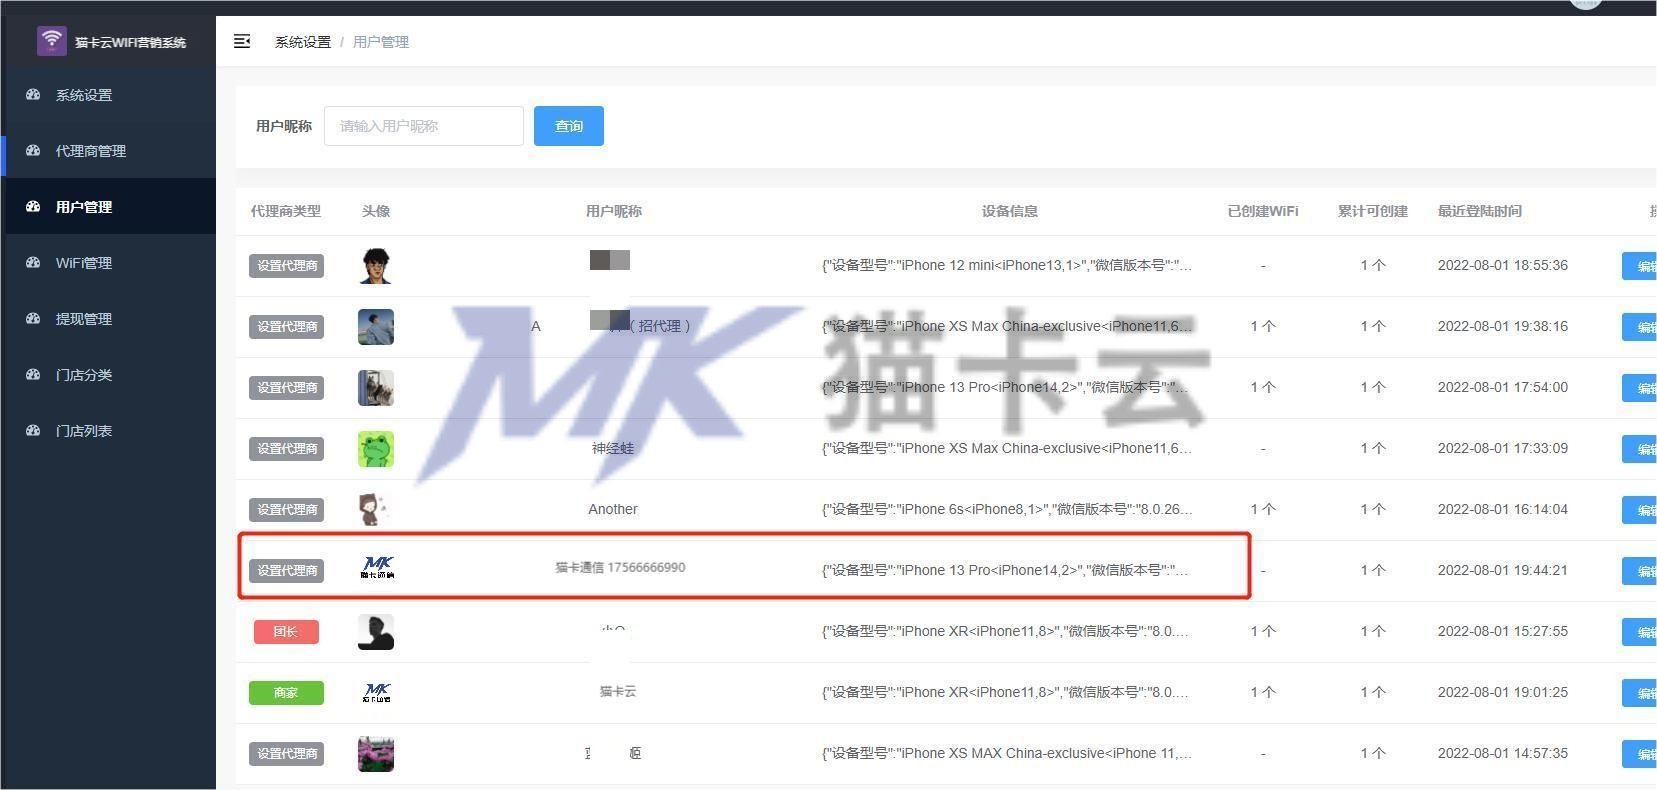Click edit button in 19:38:16 row
The width and height of the screenshot is (1657, 790).
pyautogui.click(x=1639, y=327)
